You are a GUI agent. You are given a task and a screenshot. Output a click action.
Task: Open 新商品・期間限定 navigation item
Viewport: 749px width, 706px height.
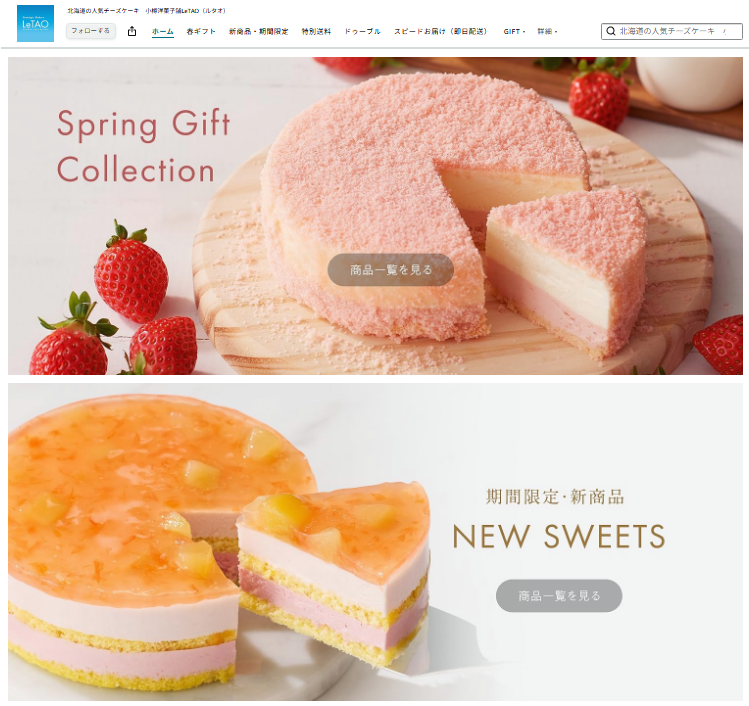258,32
